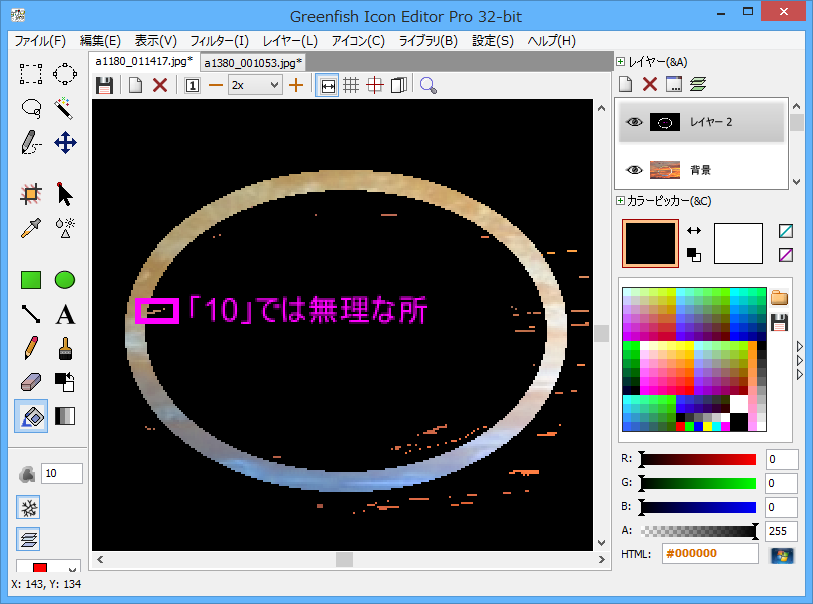The image size is (813, 604).
Task: Toggle the grid display button
Action: [x=351, y=85]
